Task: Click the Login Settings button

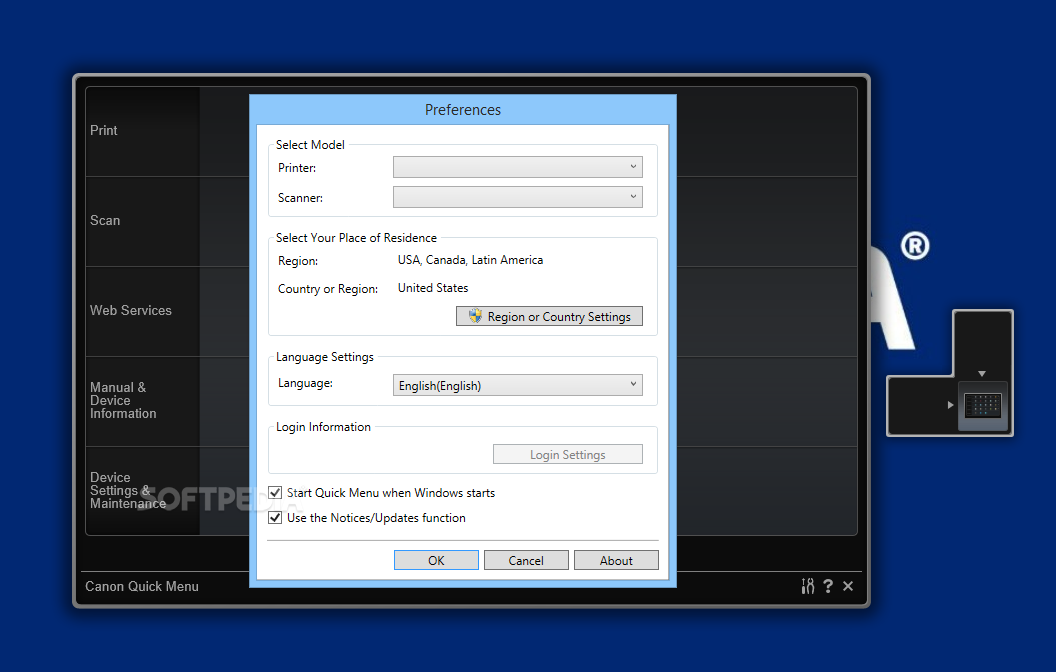Action: (x=567, y=455)
